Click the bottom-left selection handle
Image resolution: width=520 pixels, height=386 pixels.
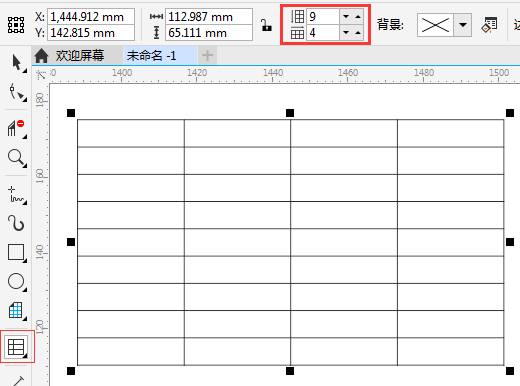pyautogui.click(x=71, y=371)
